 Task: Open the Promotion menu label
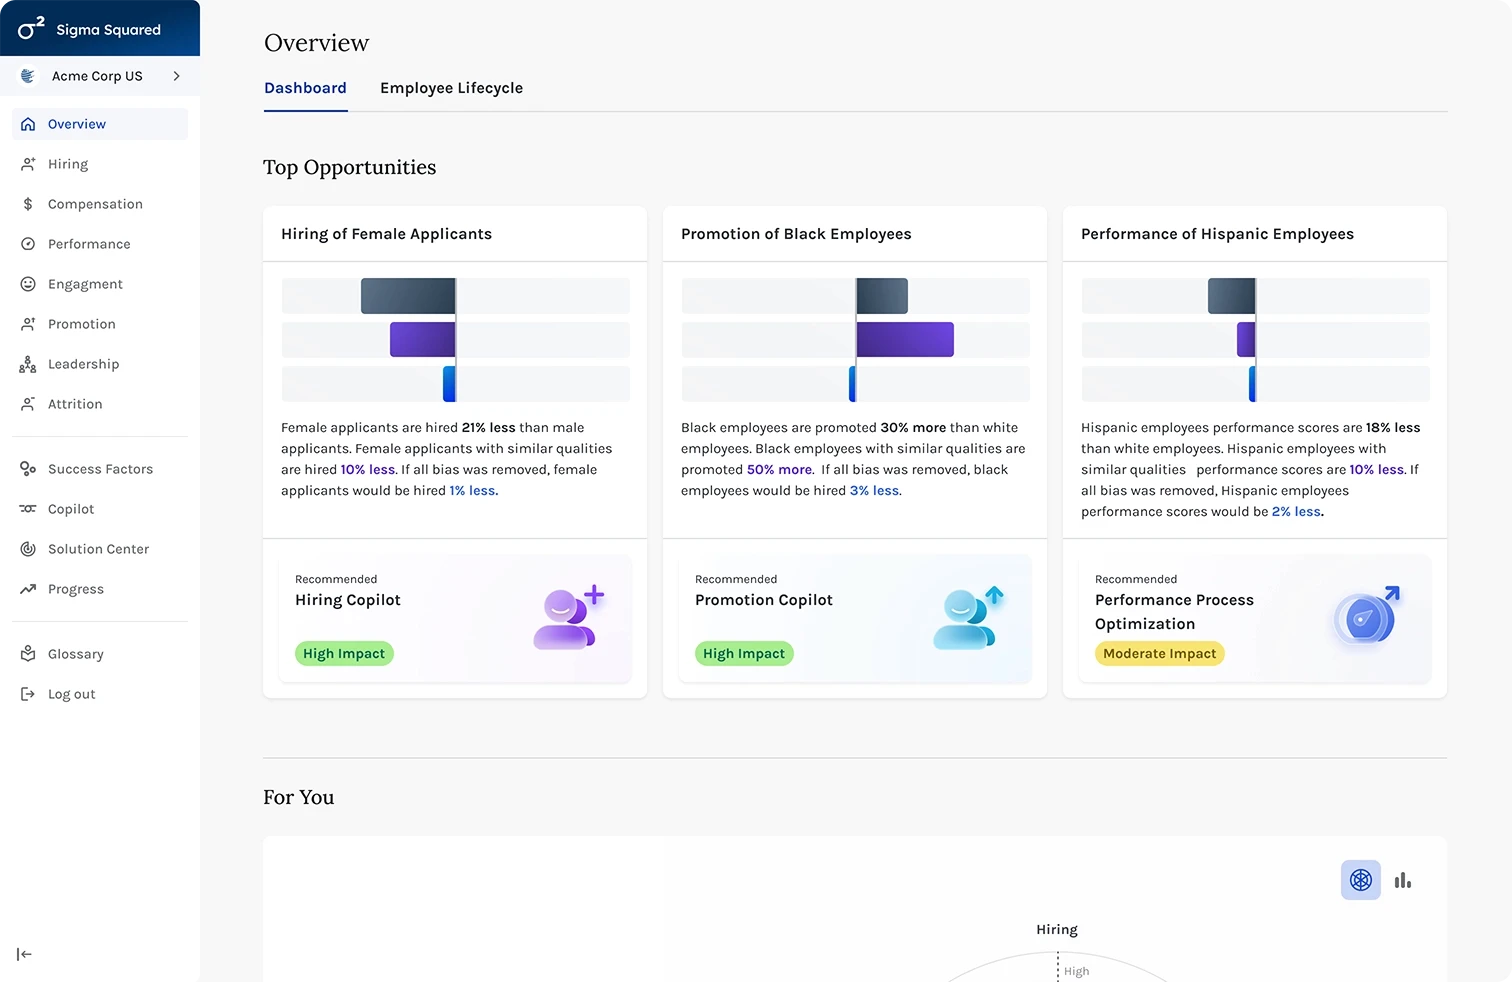82,324
